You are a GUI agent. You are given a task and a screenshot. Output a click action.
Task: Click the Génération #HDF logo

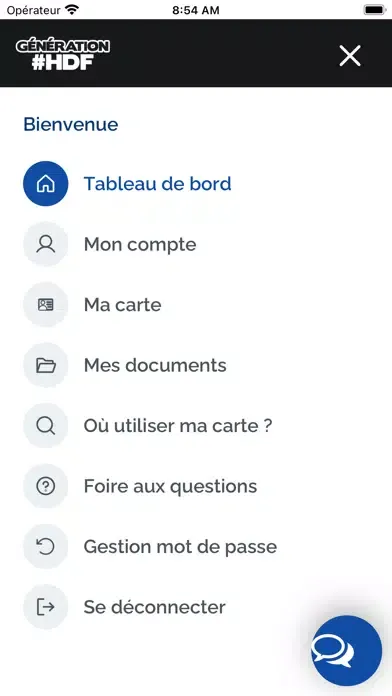coord(63,55)
